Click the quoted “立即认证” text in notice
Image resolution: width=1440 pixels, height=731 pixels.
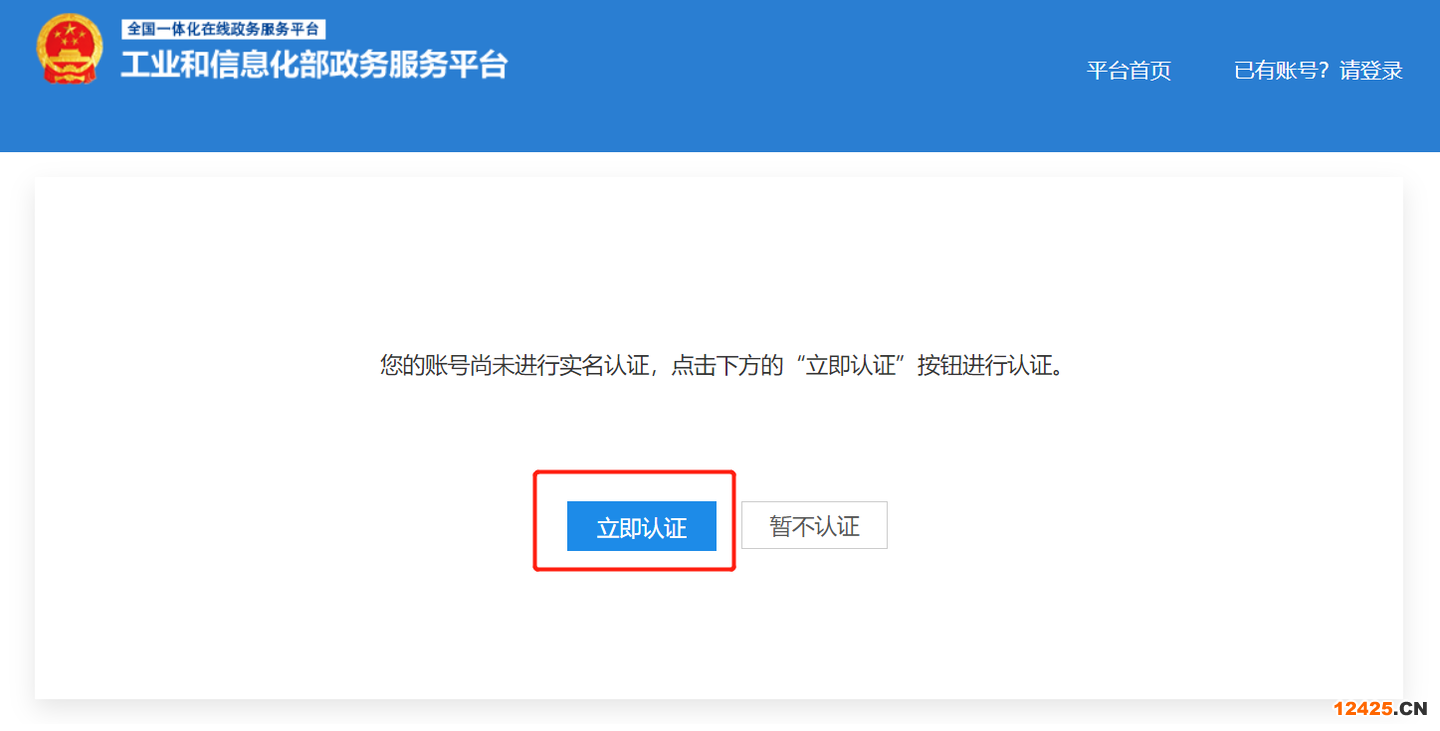851,365
